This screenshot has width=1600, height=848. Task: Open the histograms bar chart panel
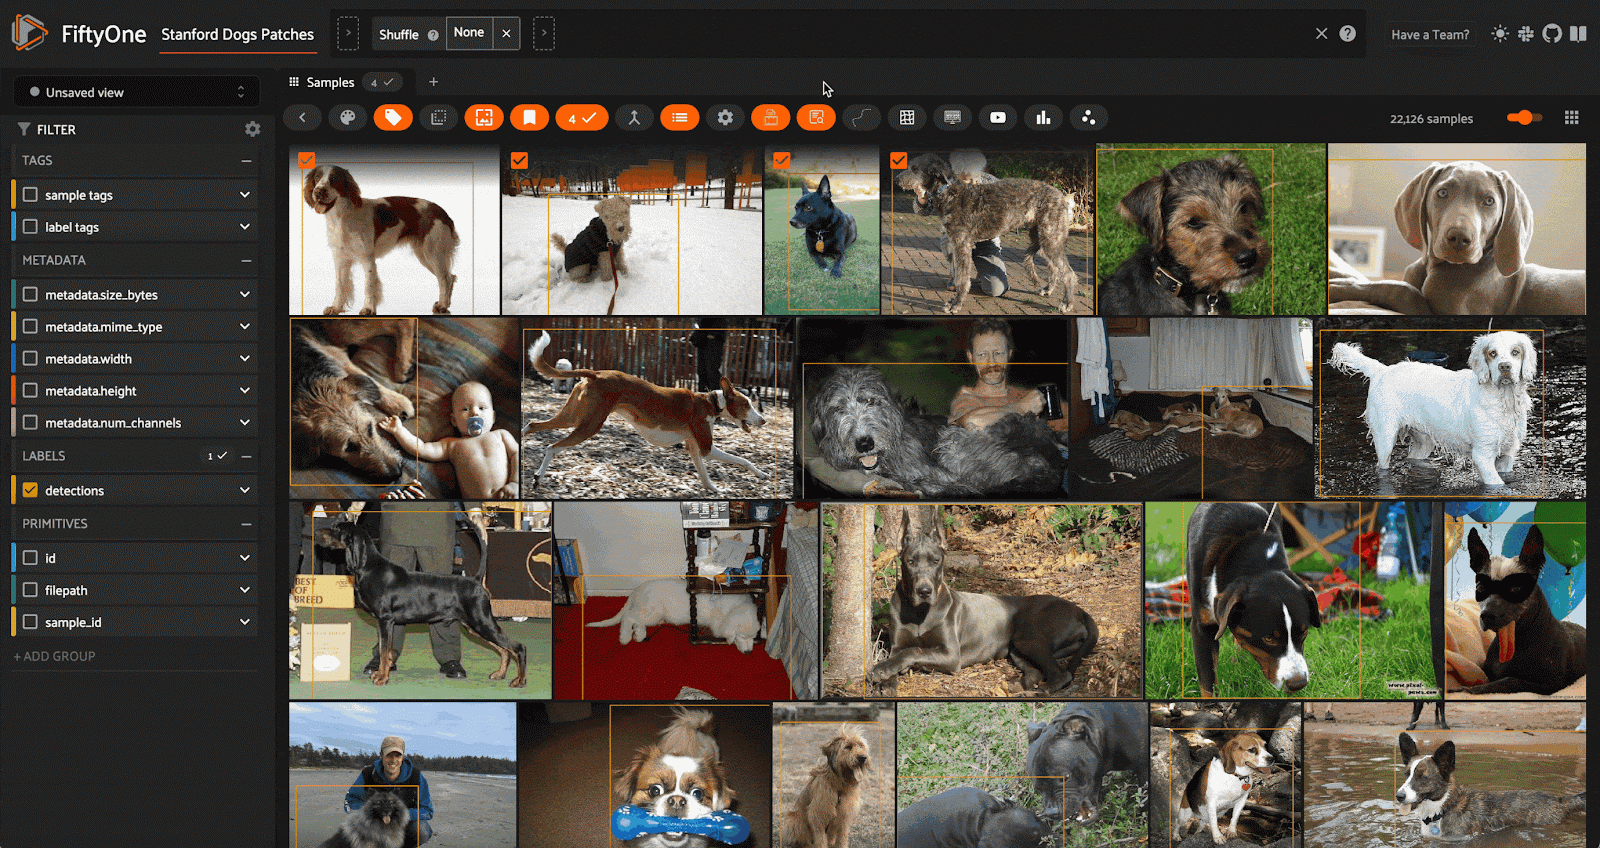pyautogui.click(x=1043, y=118)
